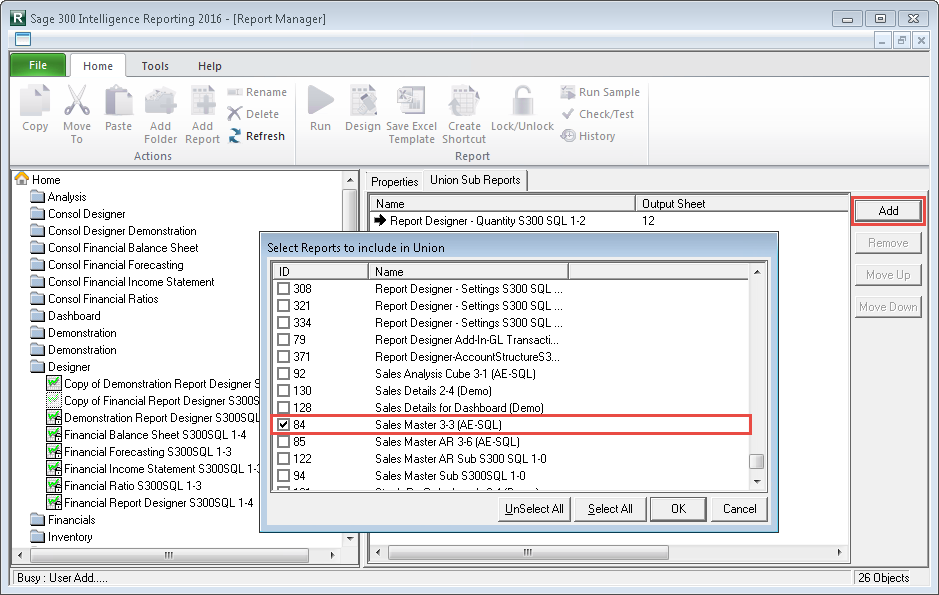Refresh the report list

pyautogui.click(x=256, y=136)
